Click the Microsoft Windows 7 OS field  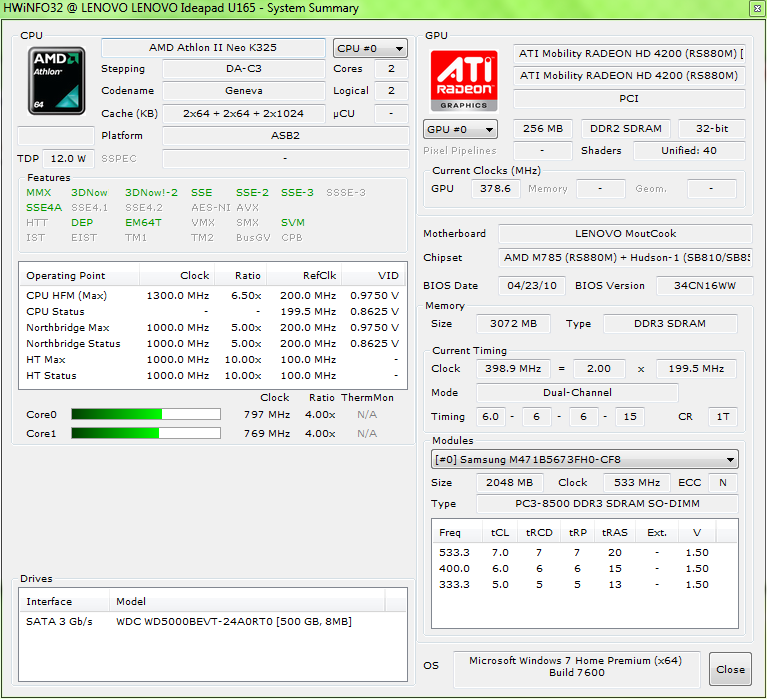(576, 668)
